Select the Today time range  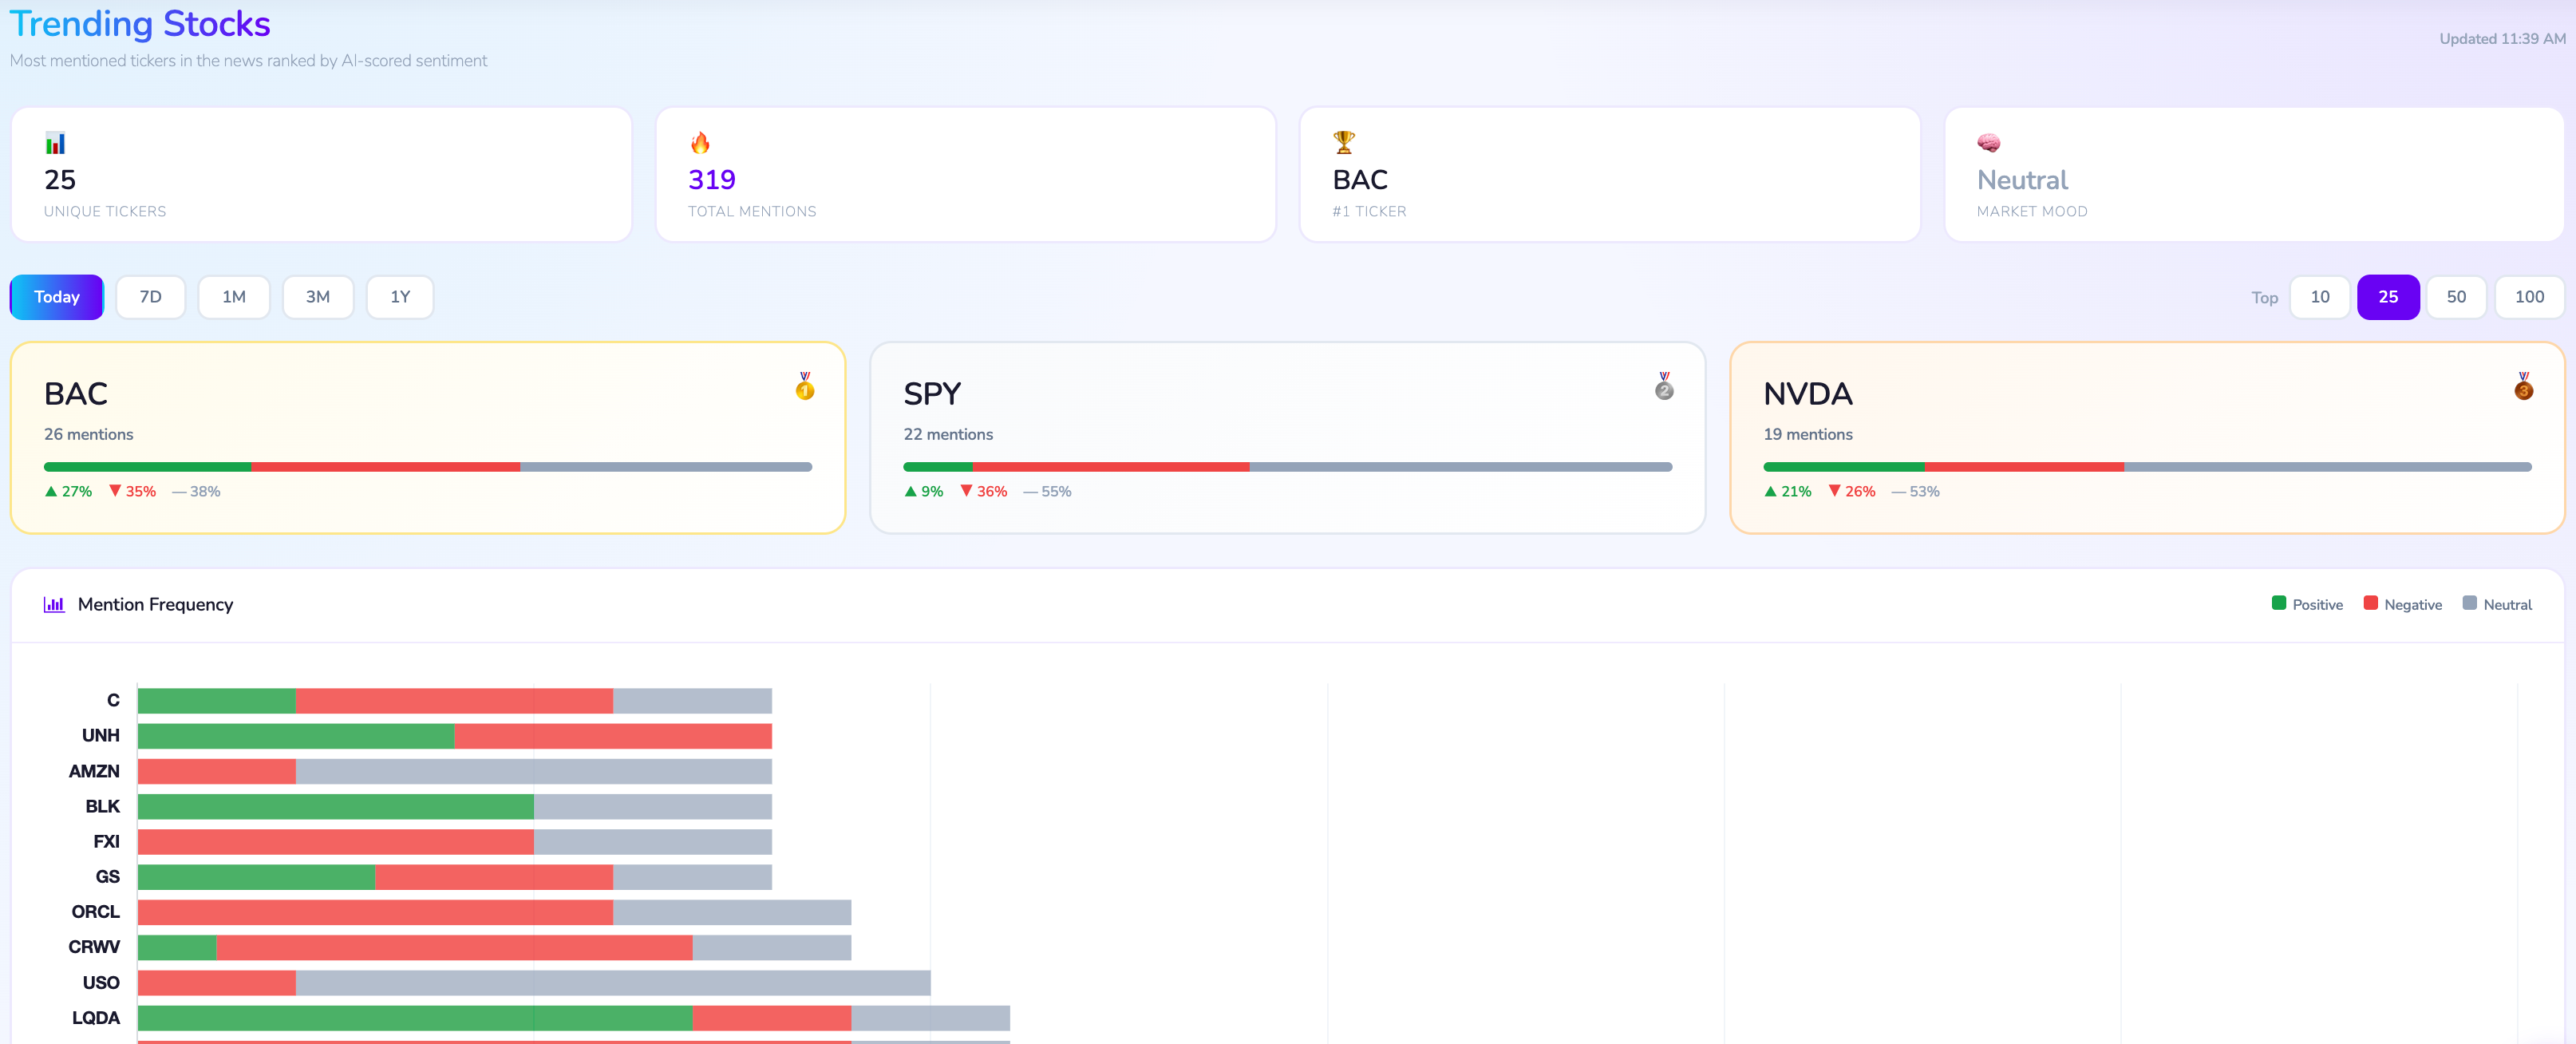tap(57, 297)
